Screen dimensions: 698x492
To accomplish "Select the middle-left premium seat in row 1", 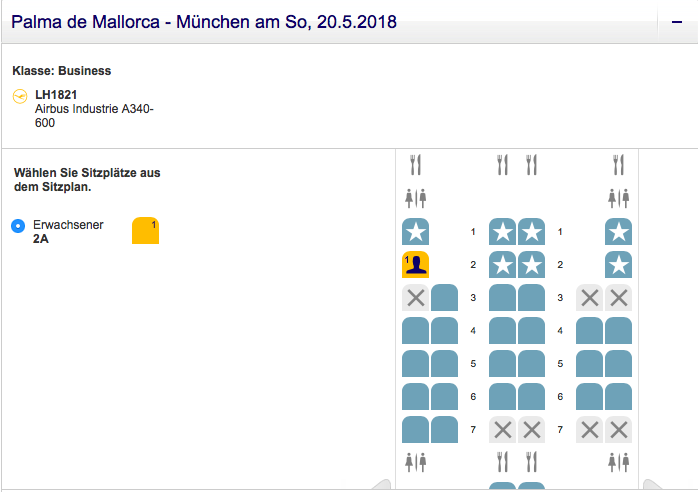I will click(502, 232).
